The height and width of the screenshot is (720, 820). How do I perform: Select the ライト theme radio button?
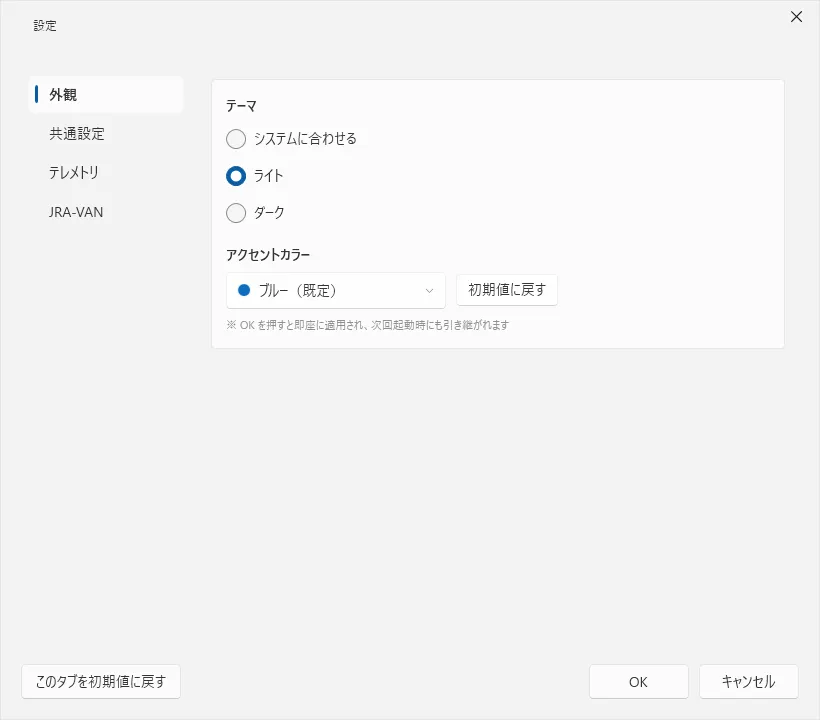tap(236, 176)
